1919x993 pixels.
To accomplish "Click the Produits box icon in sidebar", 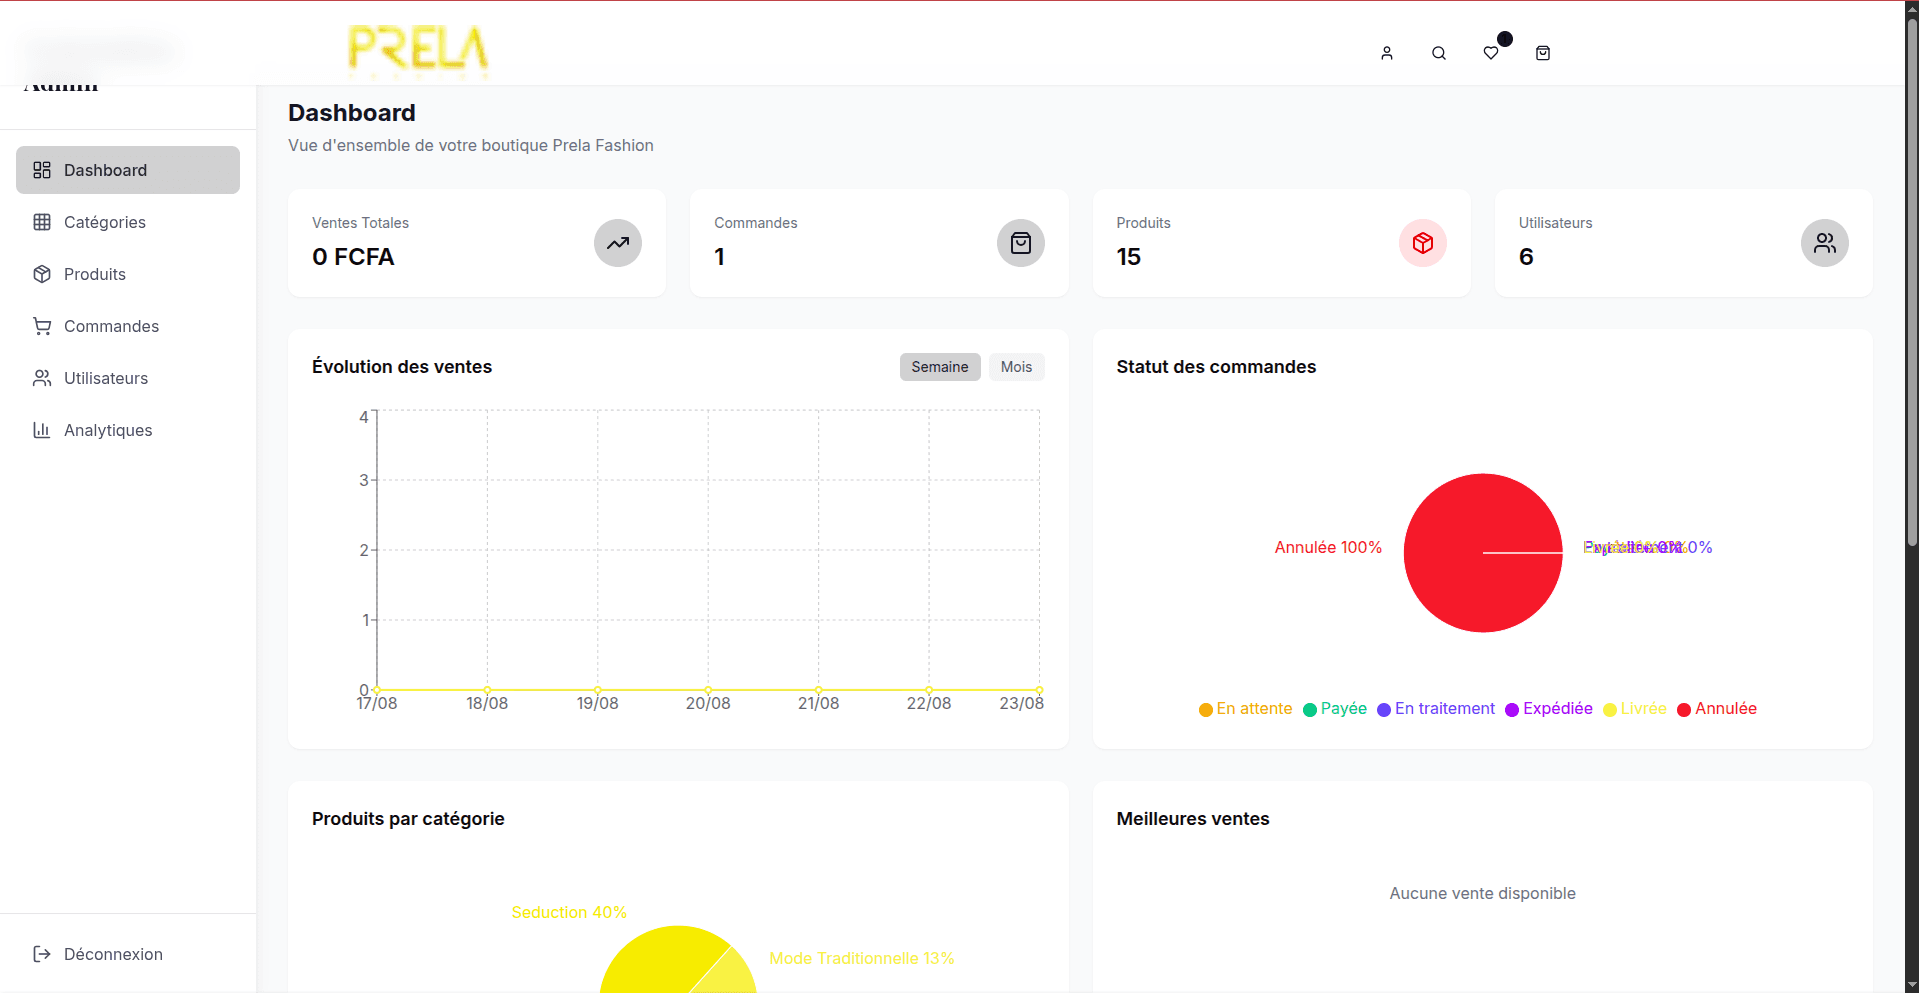I will pyautogui.click(x=42, y=274).
